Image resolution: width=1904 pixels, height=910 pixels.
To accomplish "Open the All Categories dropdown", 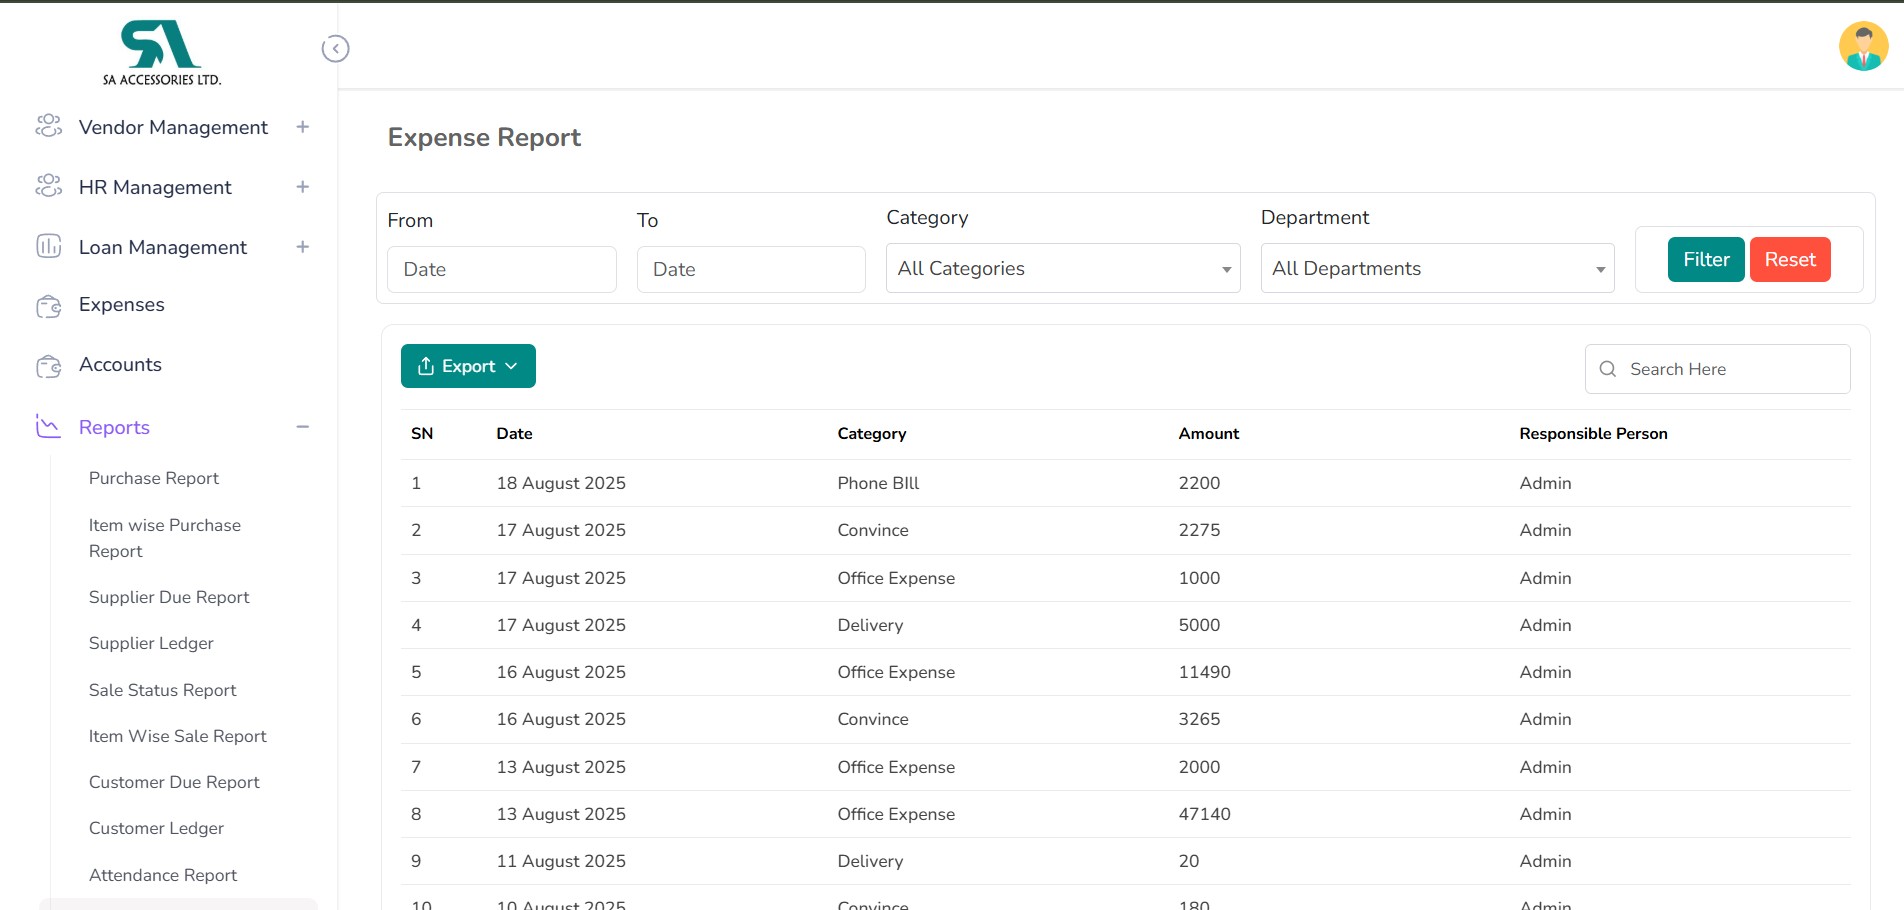I will coord(1062,269).
